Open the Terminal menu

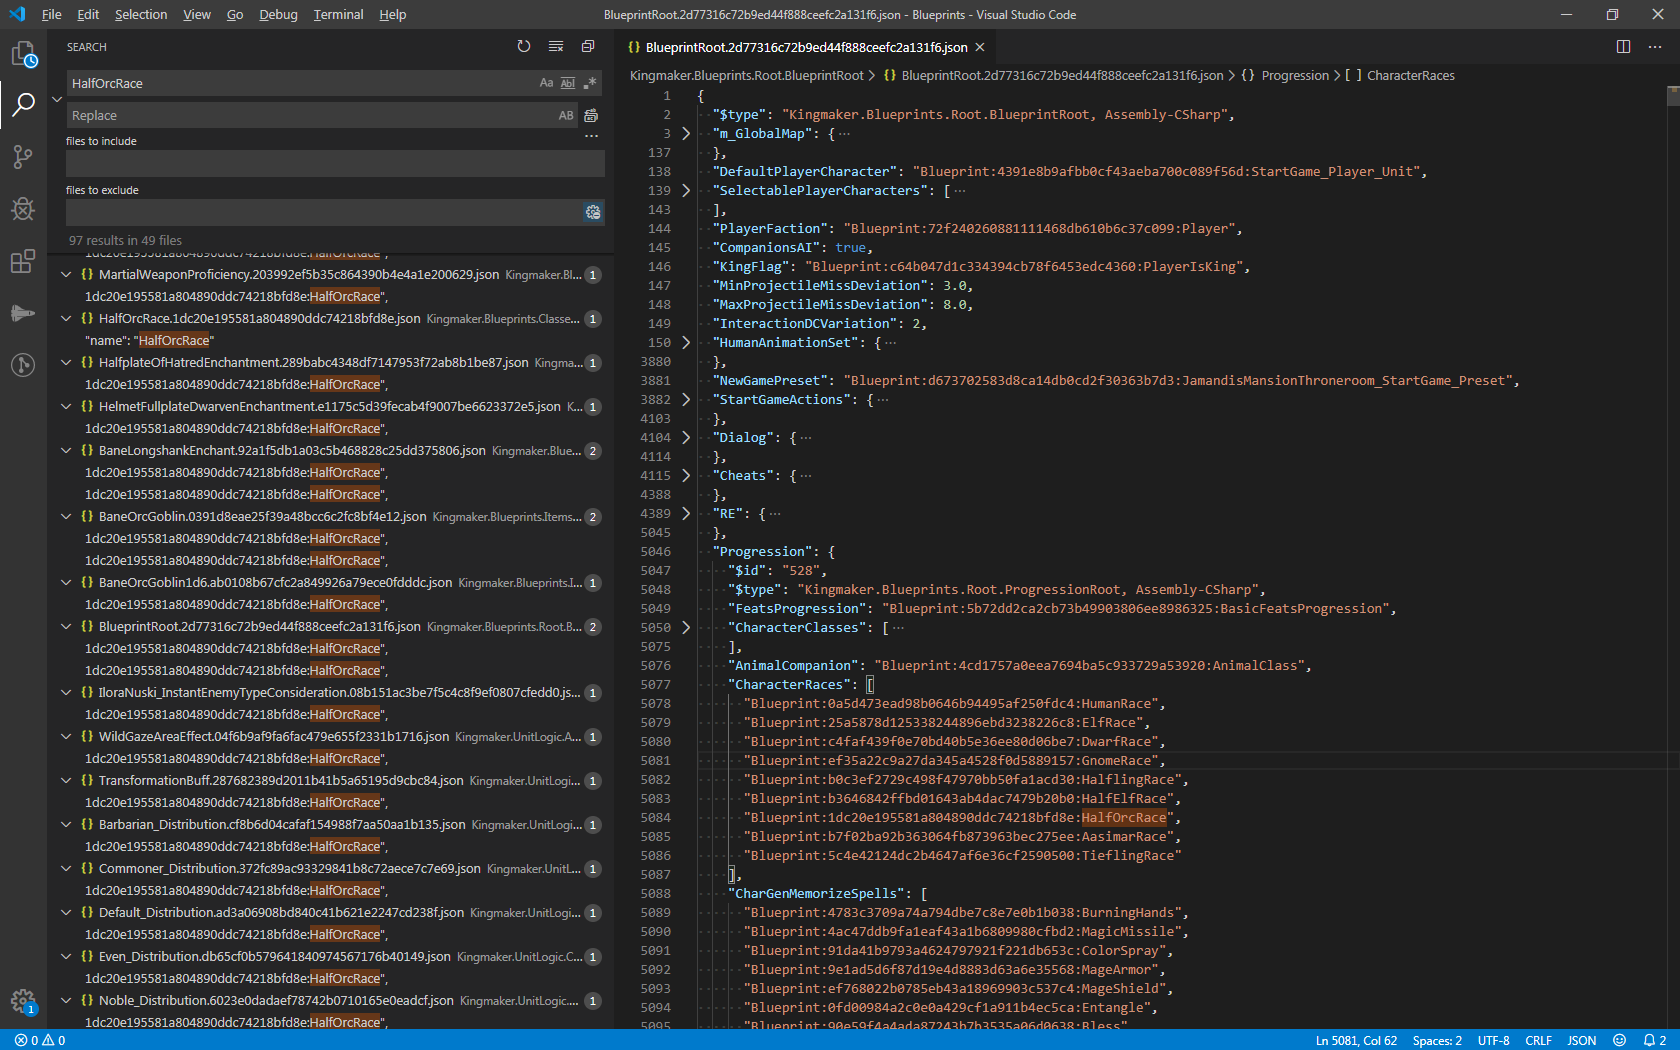pos(338,14)
